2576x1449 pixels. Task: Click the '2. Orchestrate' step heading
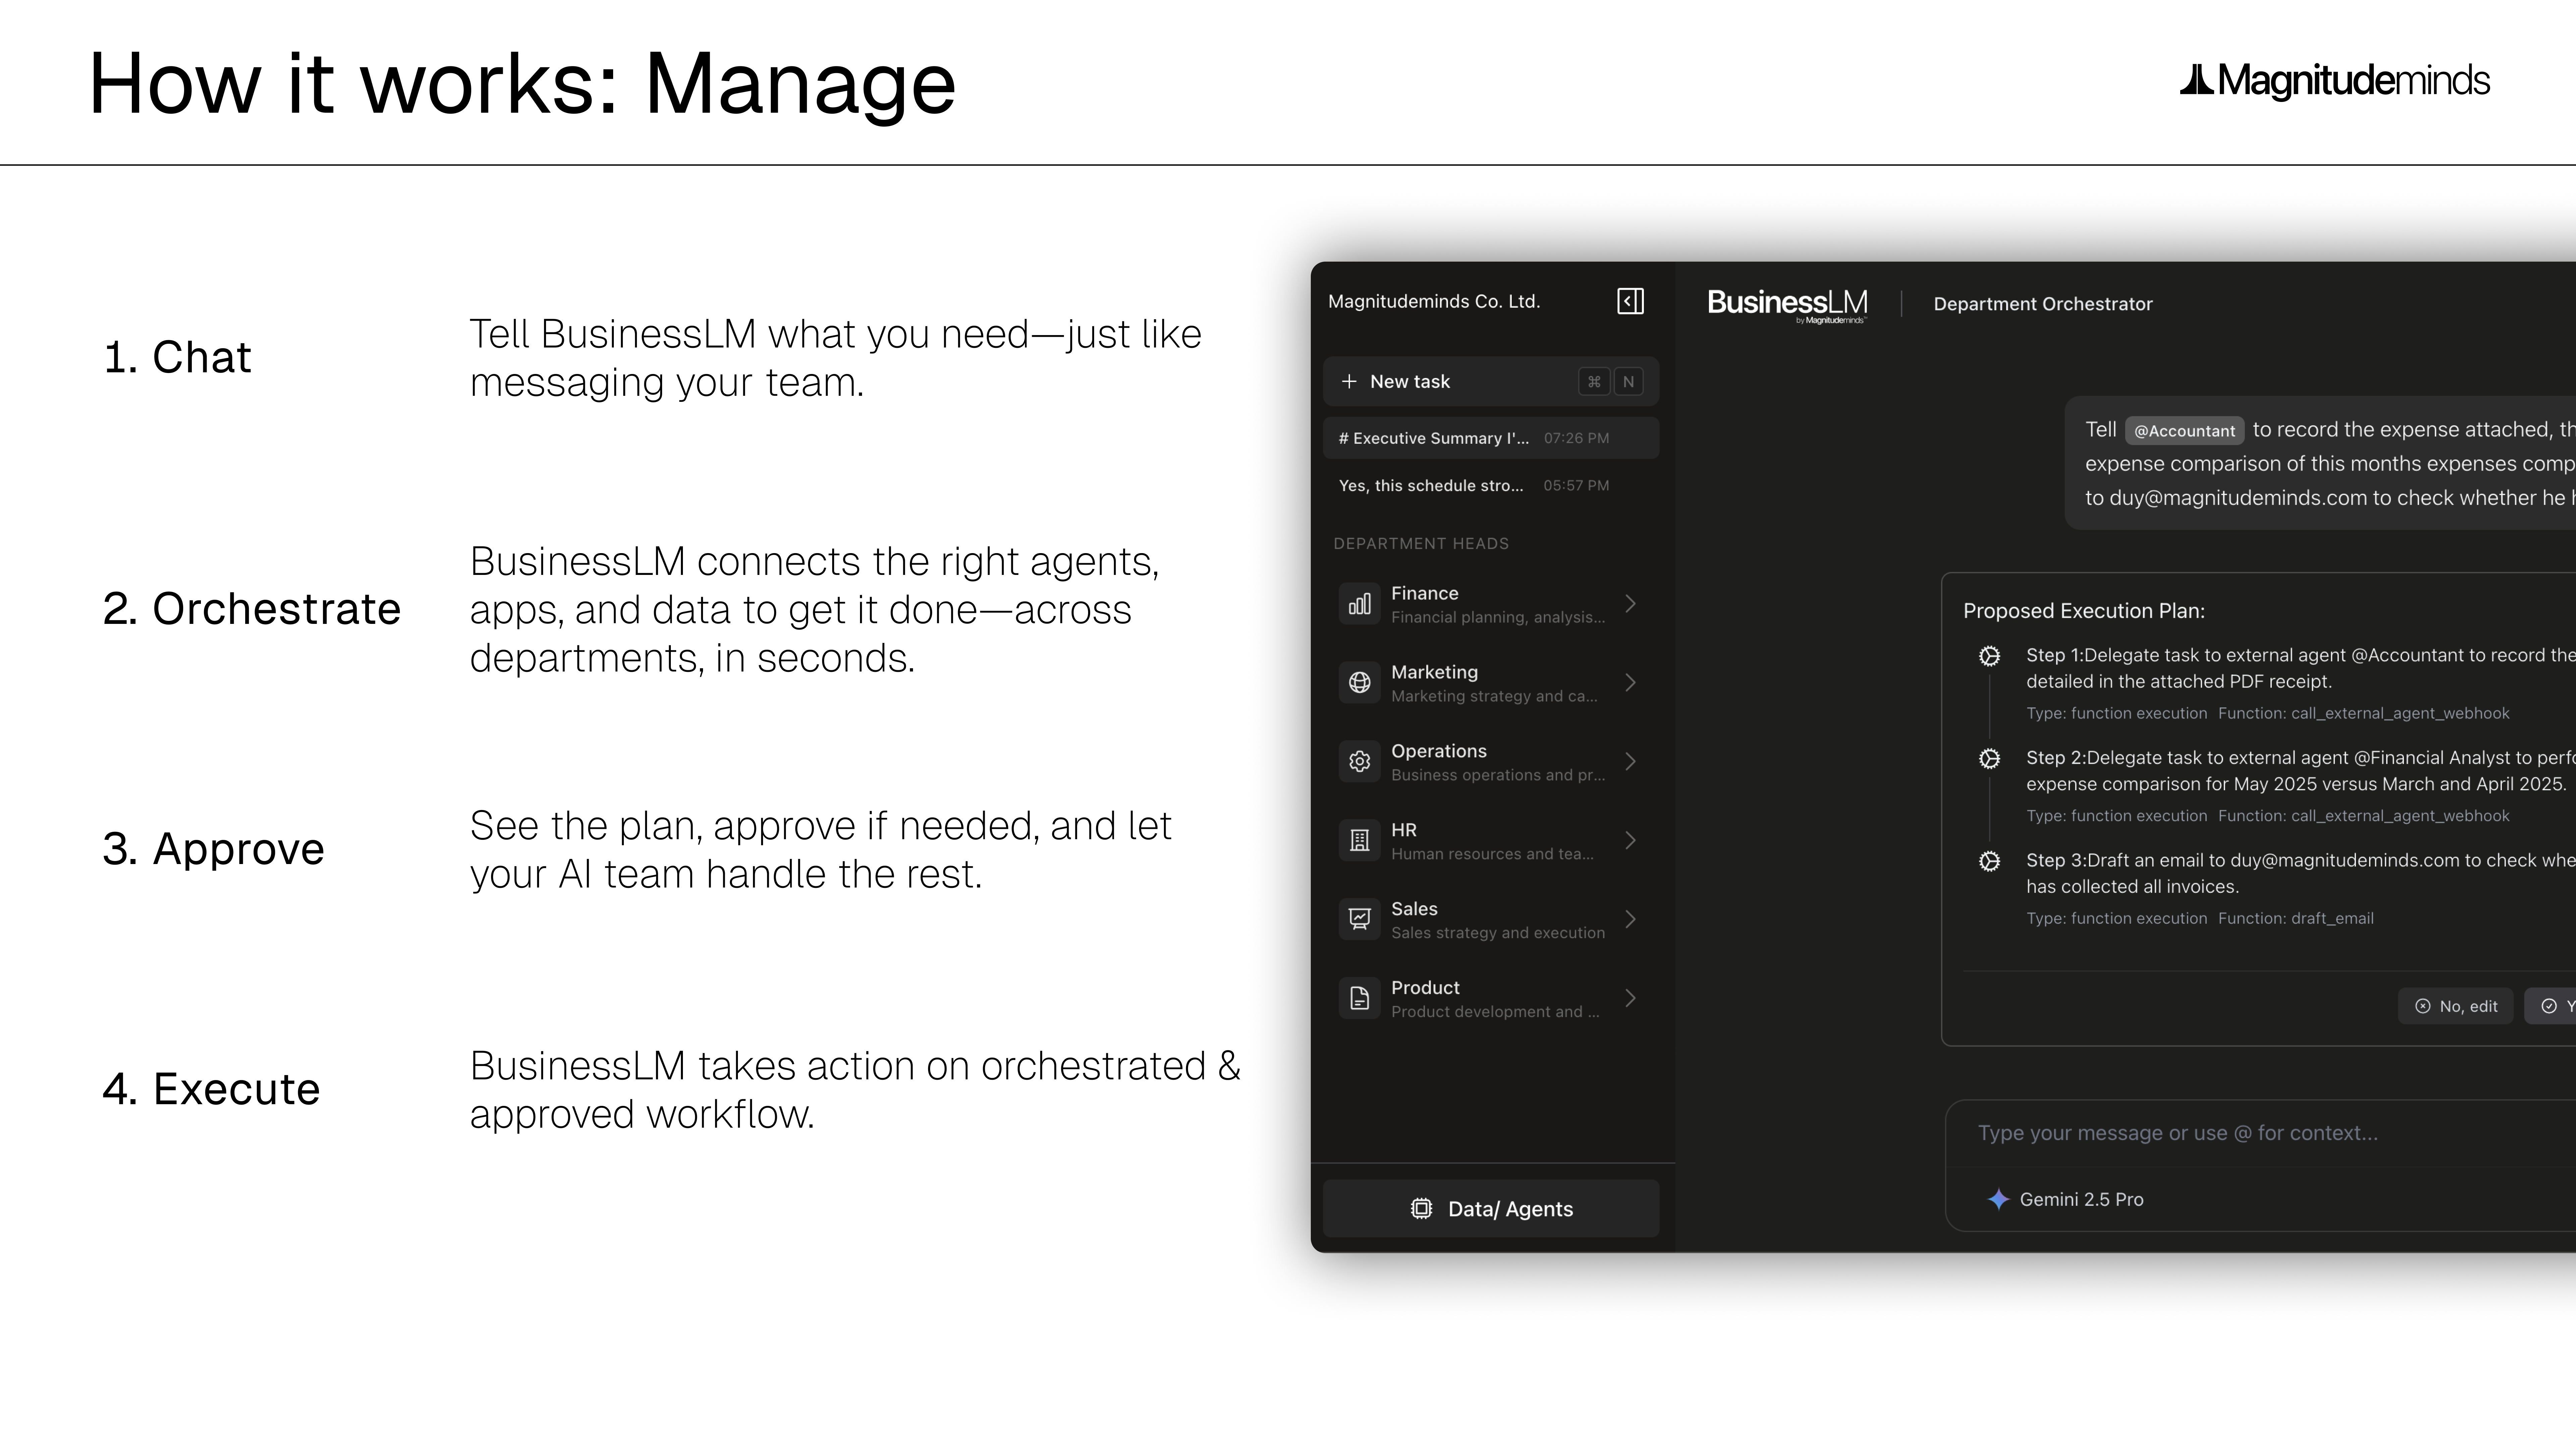coord(252,609)
